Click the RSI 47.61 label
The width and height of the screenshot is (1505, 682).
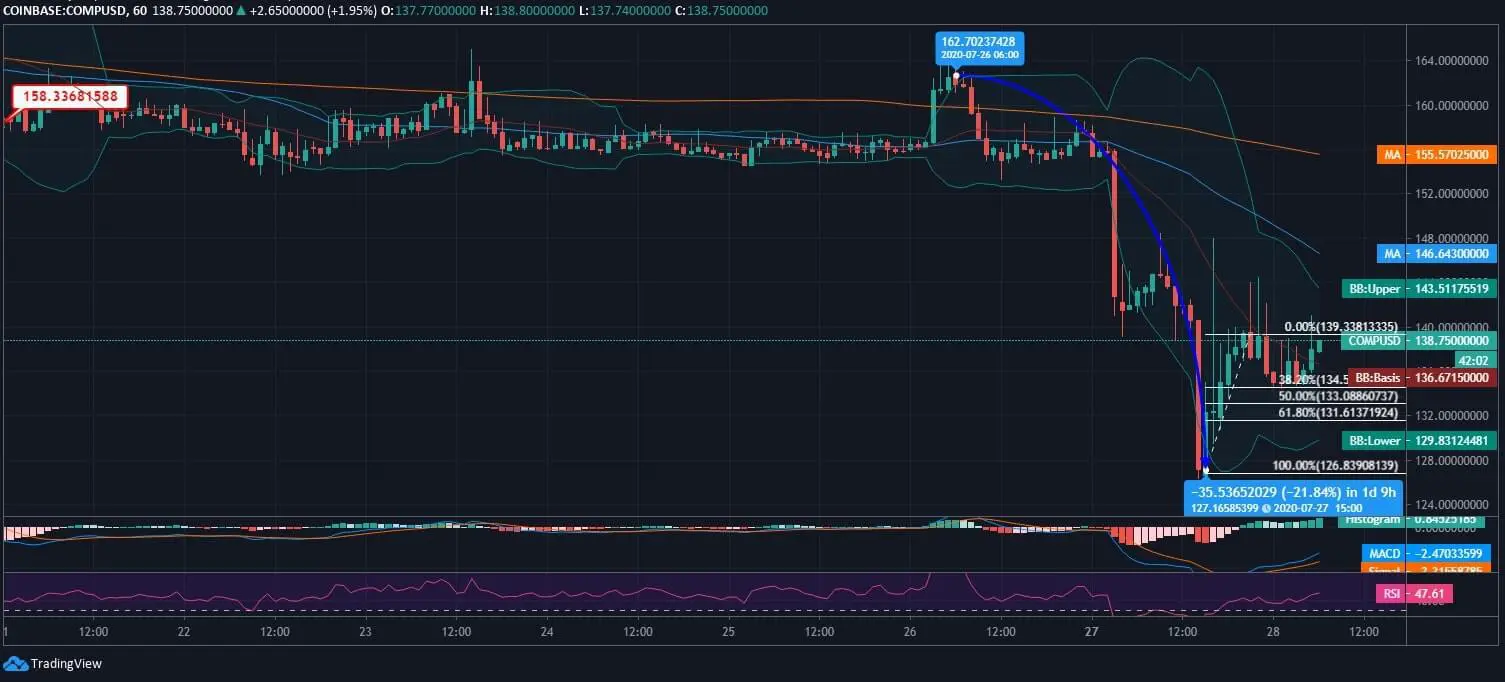[1414, 594]
